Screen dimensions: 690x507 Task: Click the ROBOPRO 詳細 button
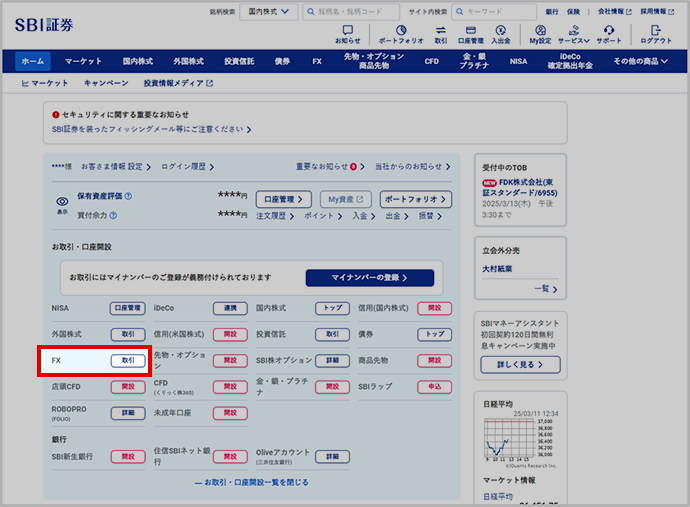point(128,413)
